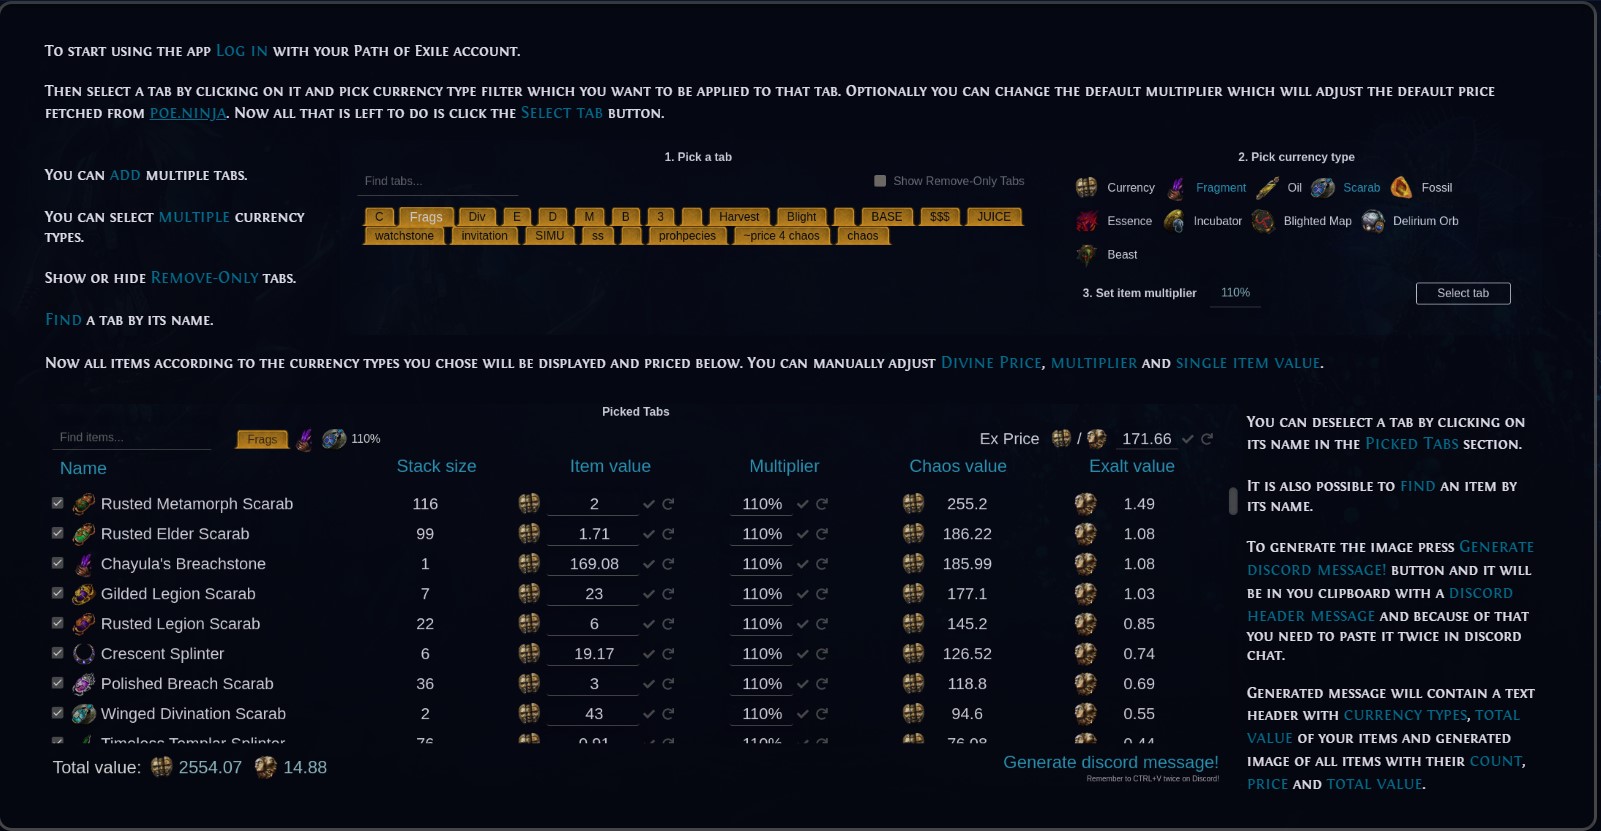Choose the Fossil currency type icon
1601x831 pixels.
(x=1401, y=188)
